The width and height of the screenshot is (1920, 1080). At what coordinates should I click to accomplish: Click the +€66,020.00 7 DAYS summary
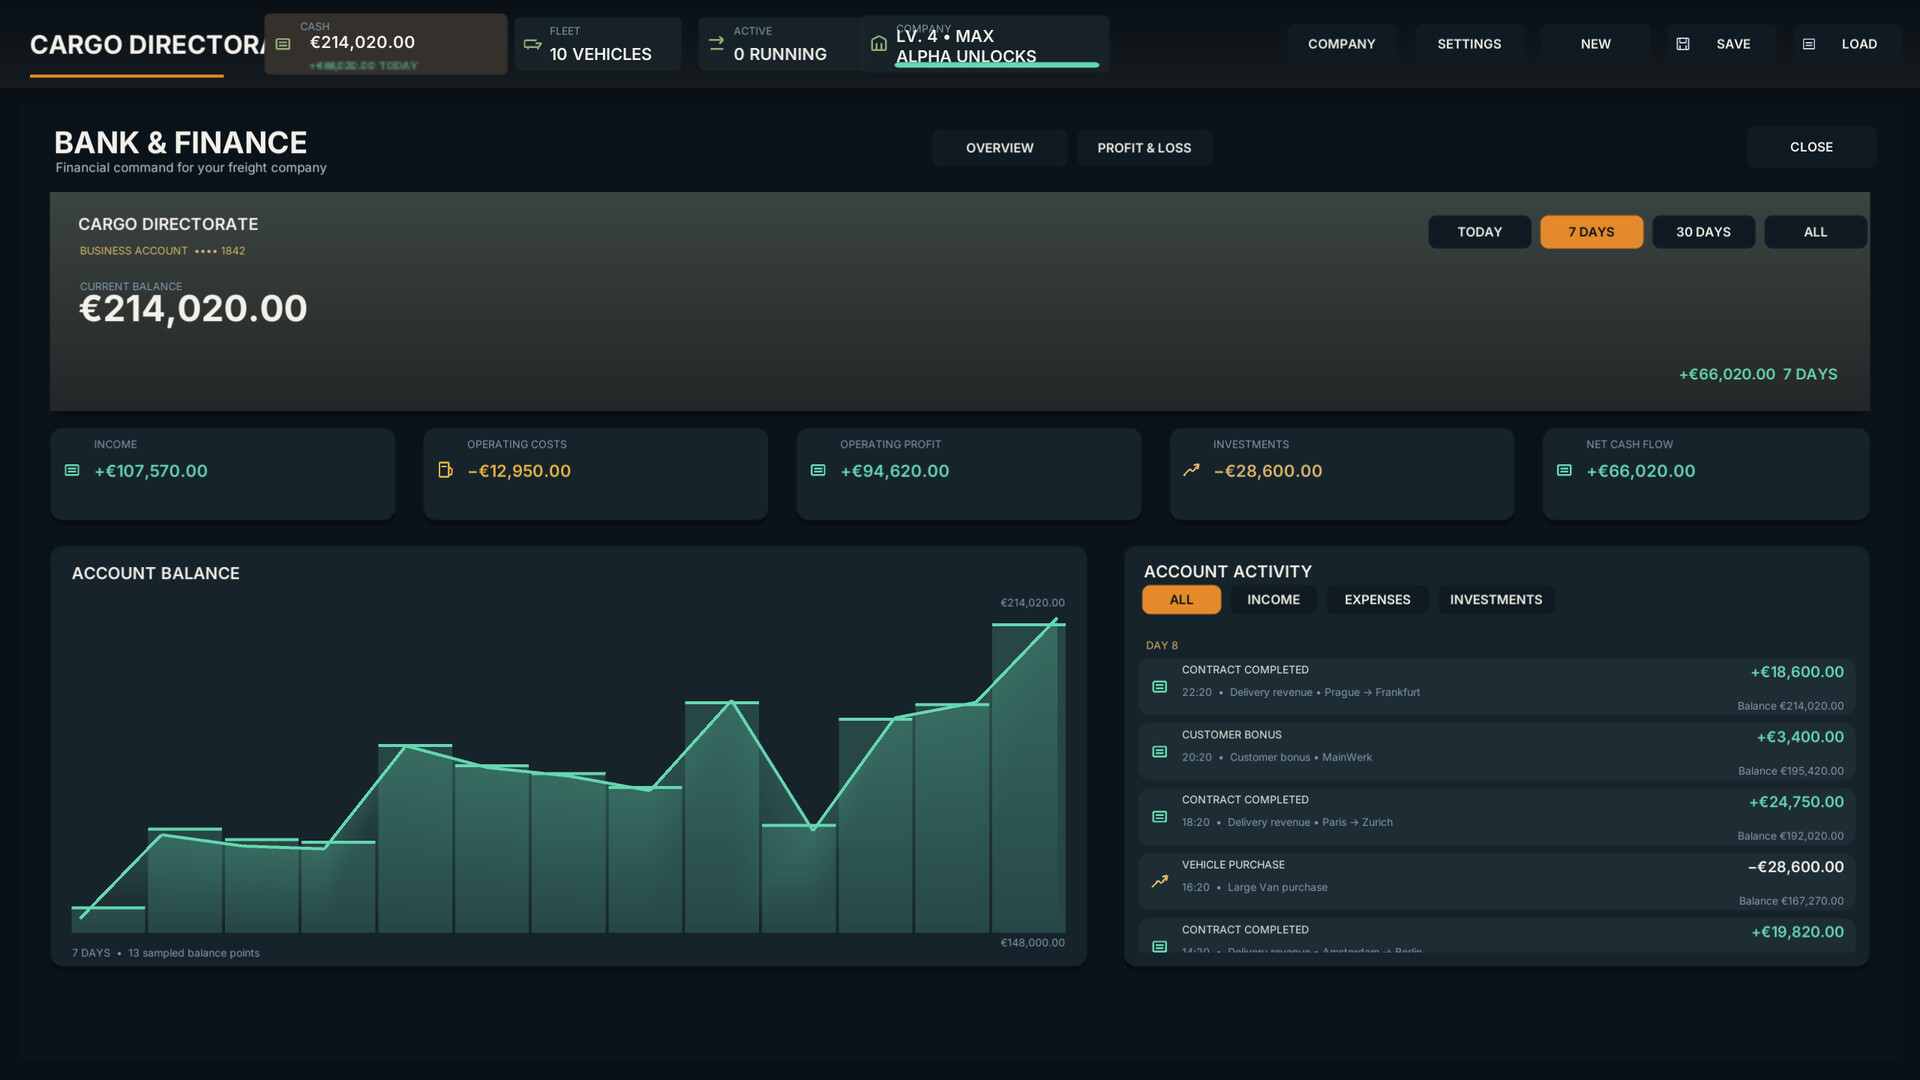pos(1758,374)
